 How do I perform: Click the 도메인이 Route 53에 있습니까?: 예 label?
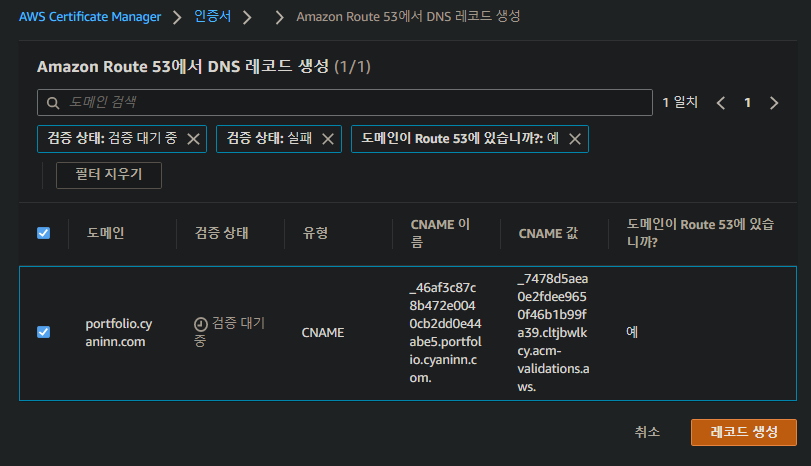tap(460, 138)
